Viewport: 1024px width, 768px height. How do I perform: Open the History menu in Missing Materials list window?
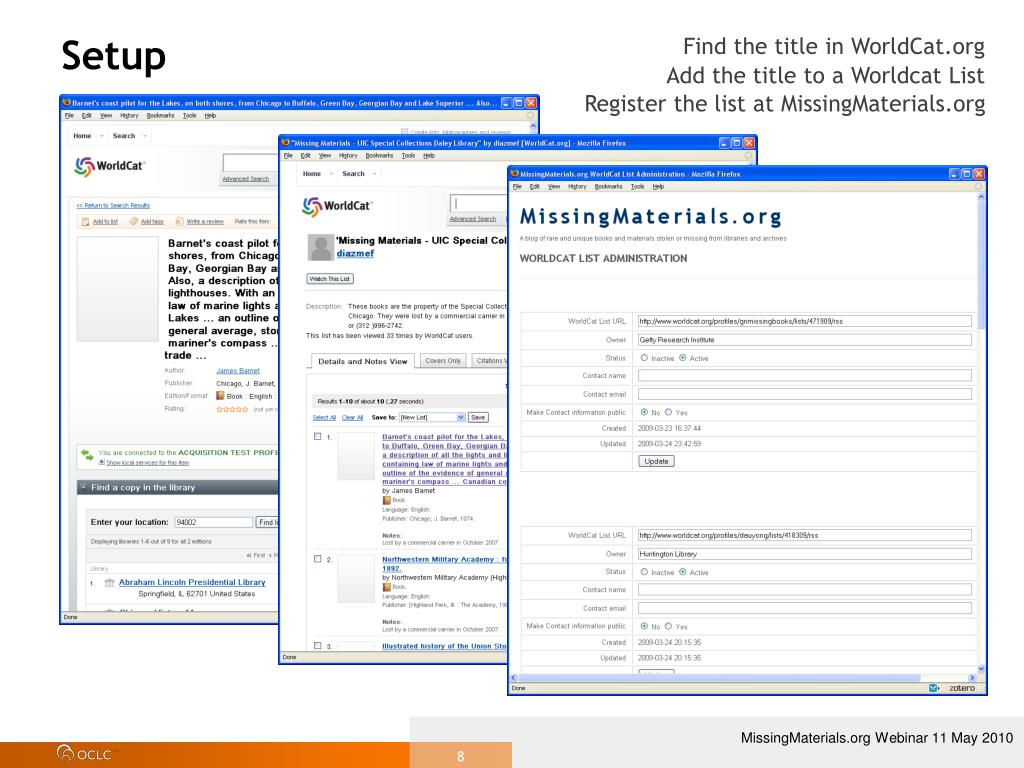click(x=348, y=155)
